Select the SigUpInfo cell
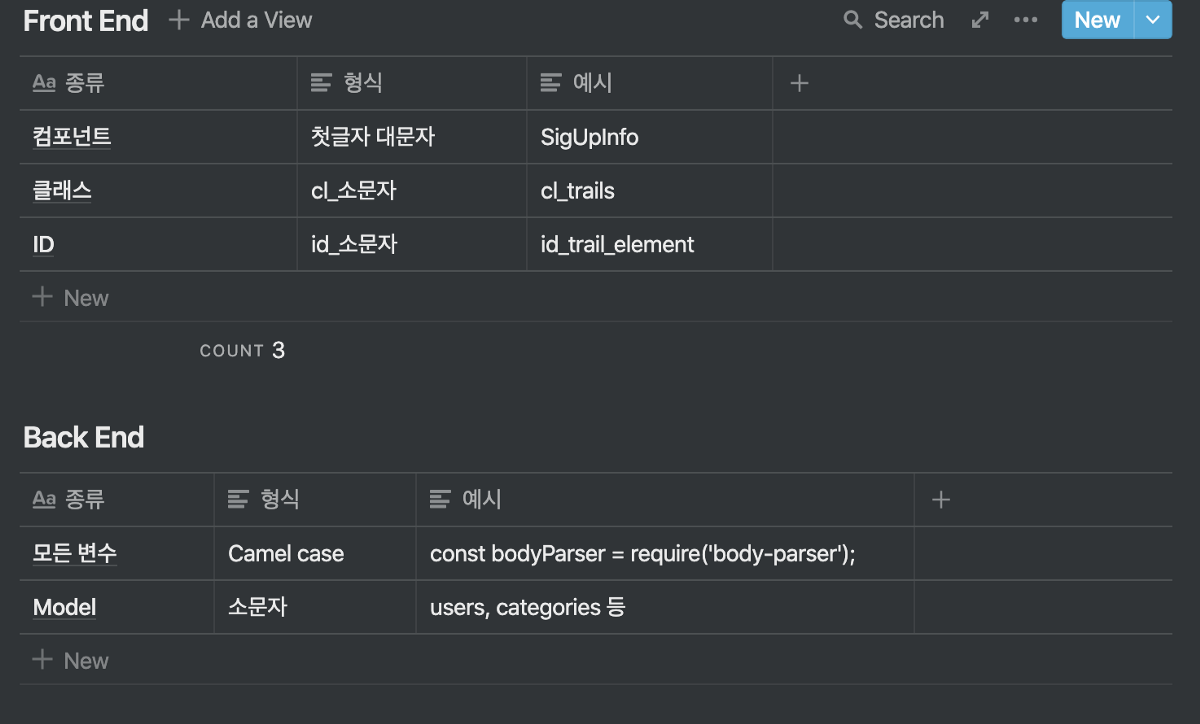This screenshot has width=1200, height=724. tap(590, 137)
